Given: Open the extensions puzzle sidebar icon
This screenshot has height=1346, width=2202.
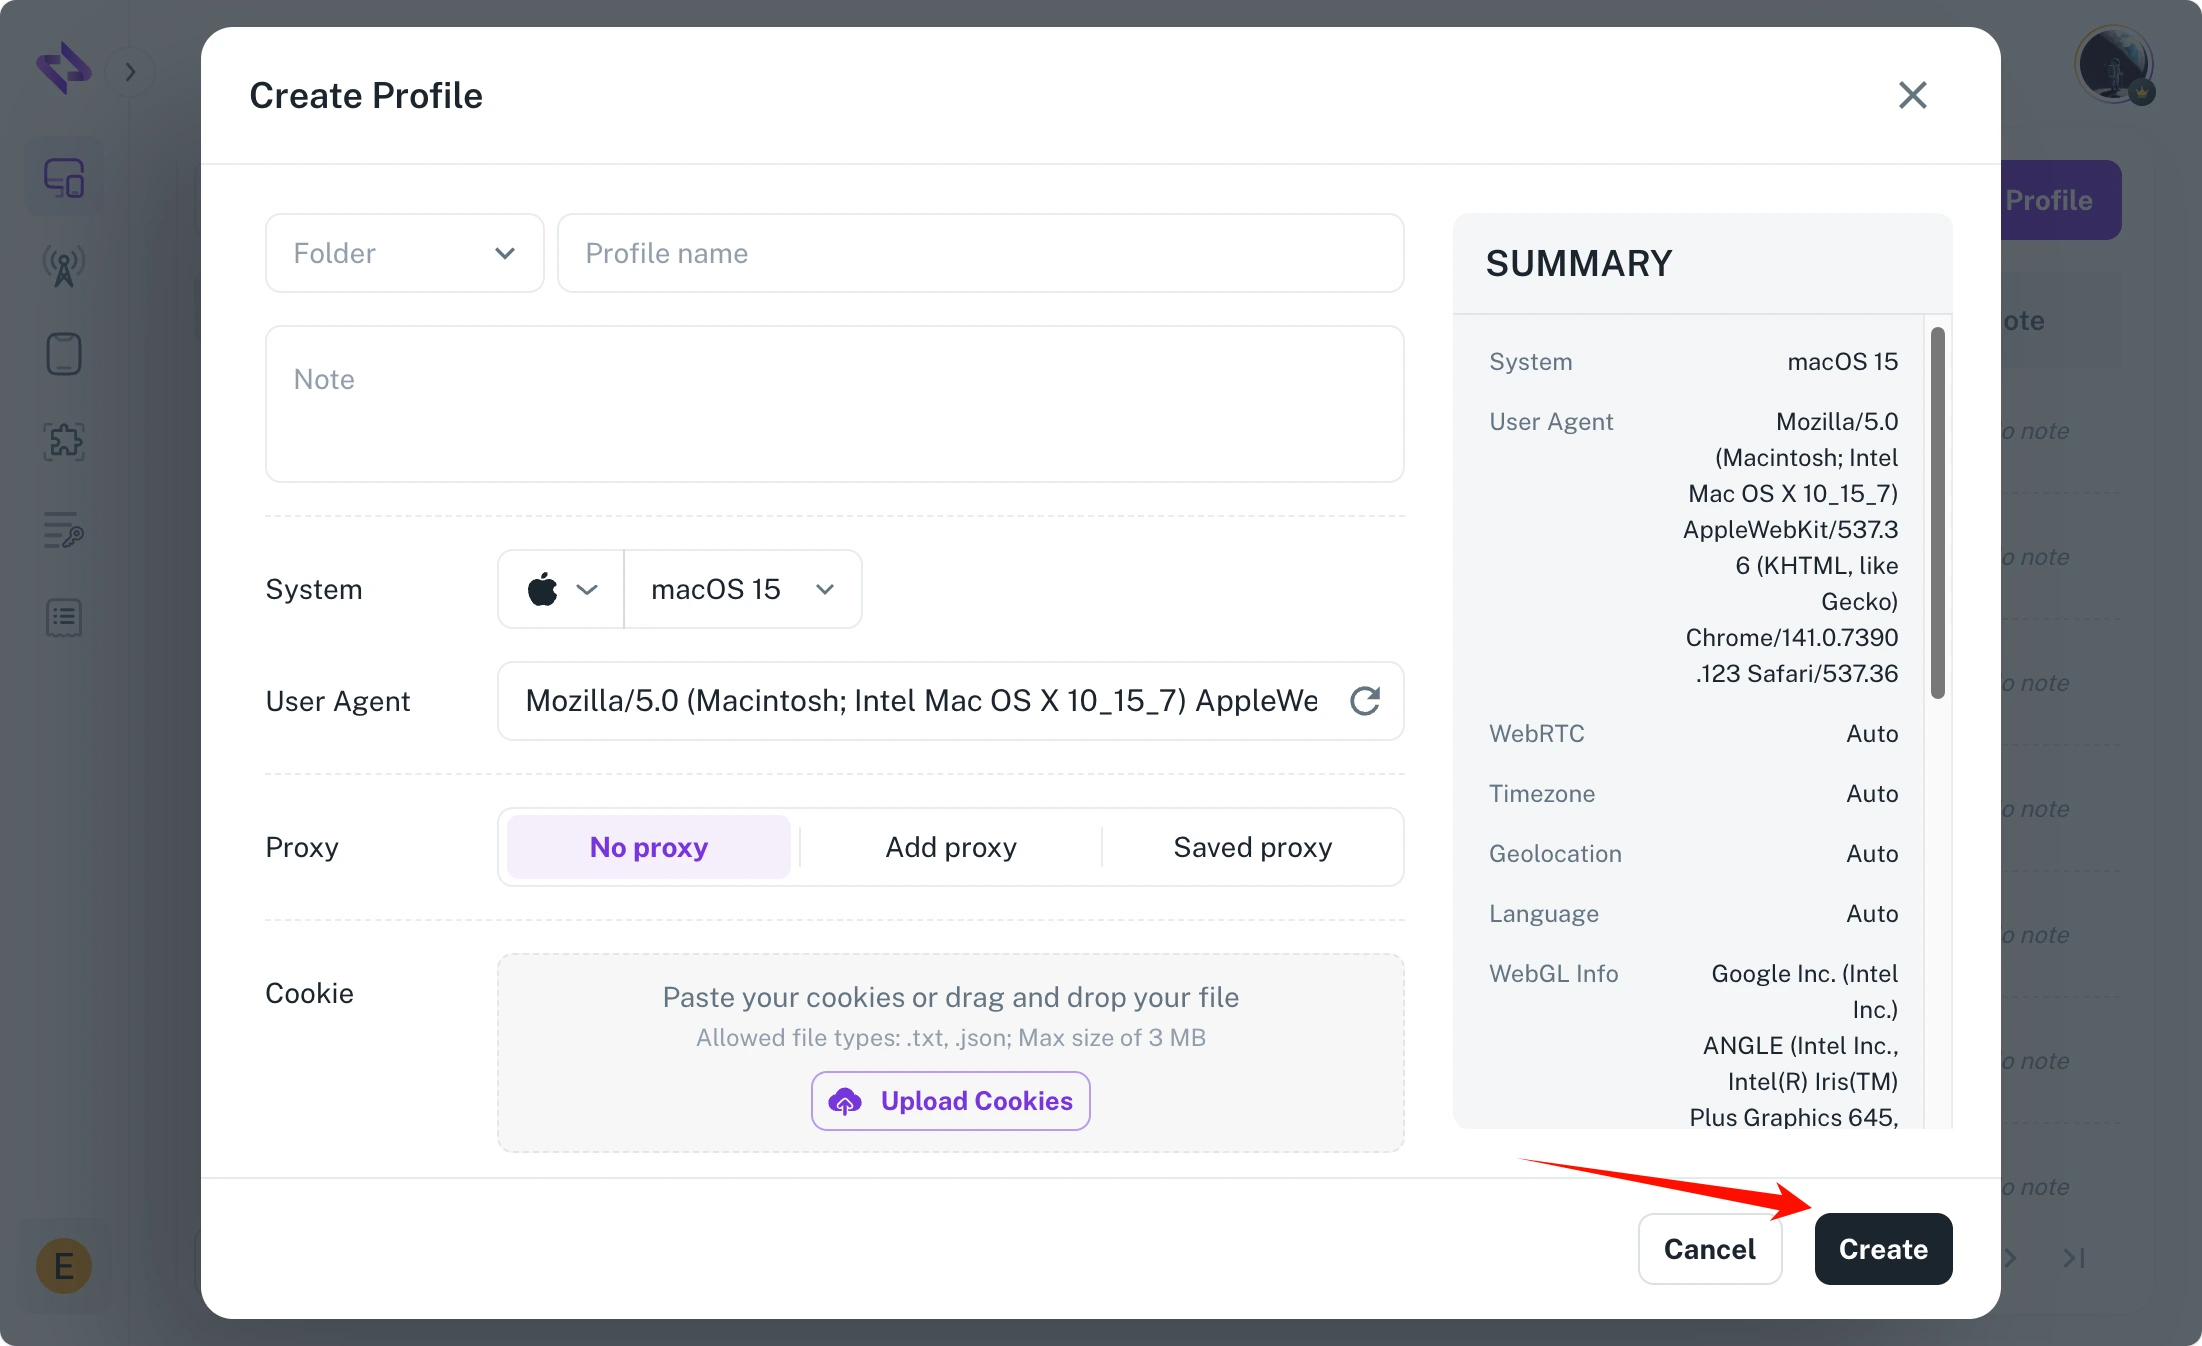Looking at the screenshot, I should click(64, 441).
